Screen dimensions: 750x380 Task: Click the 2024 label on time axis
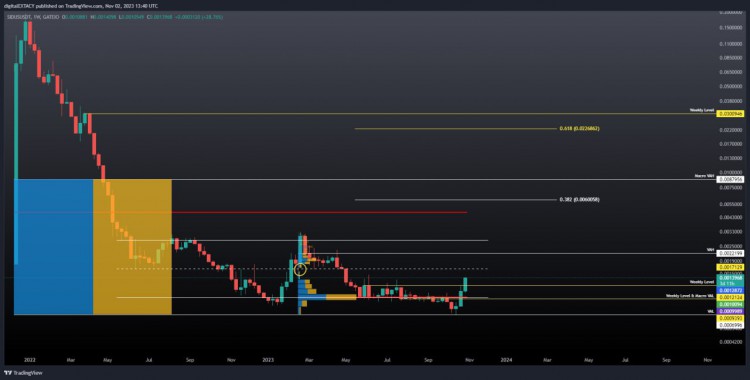(x=506, y=359)
